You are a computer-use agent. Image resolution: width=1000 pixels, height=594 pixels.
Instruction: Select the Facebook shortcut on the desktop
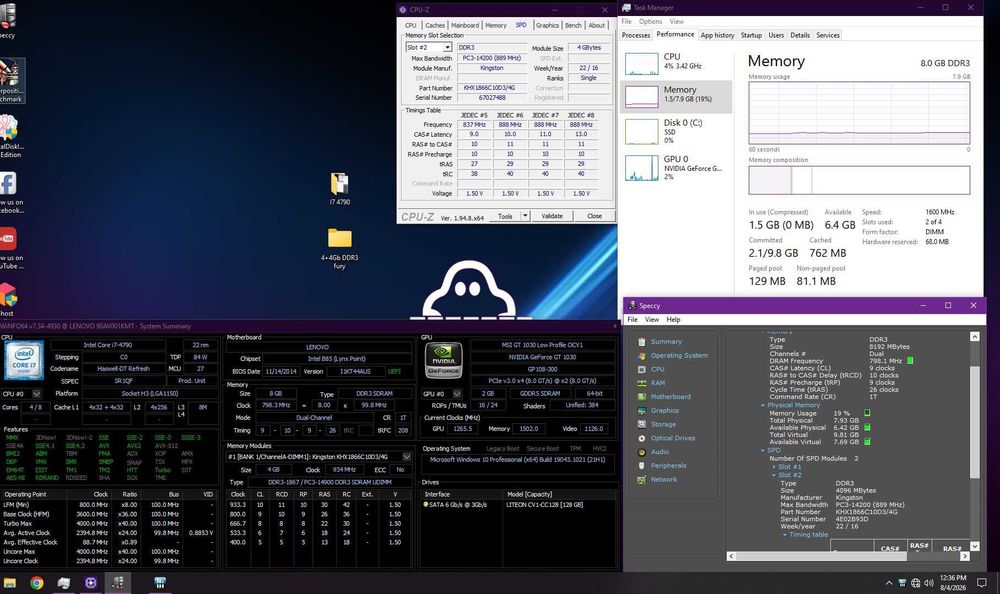point(9,191)
